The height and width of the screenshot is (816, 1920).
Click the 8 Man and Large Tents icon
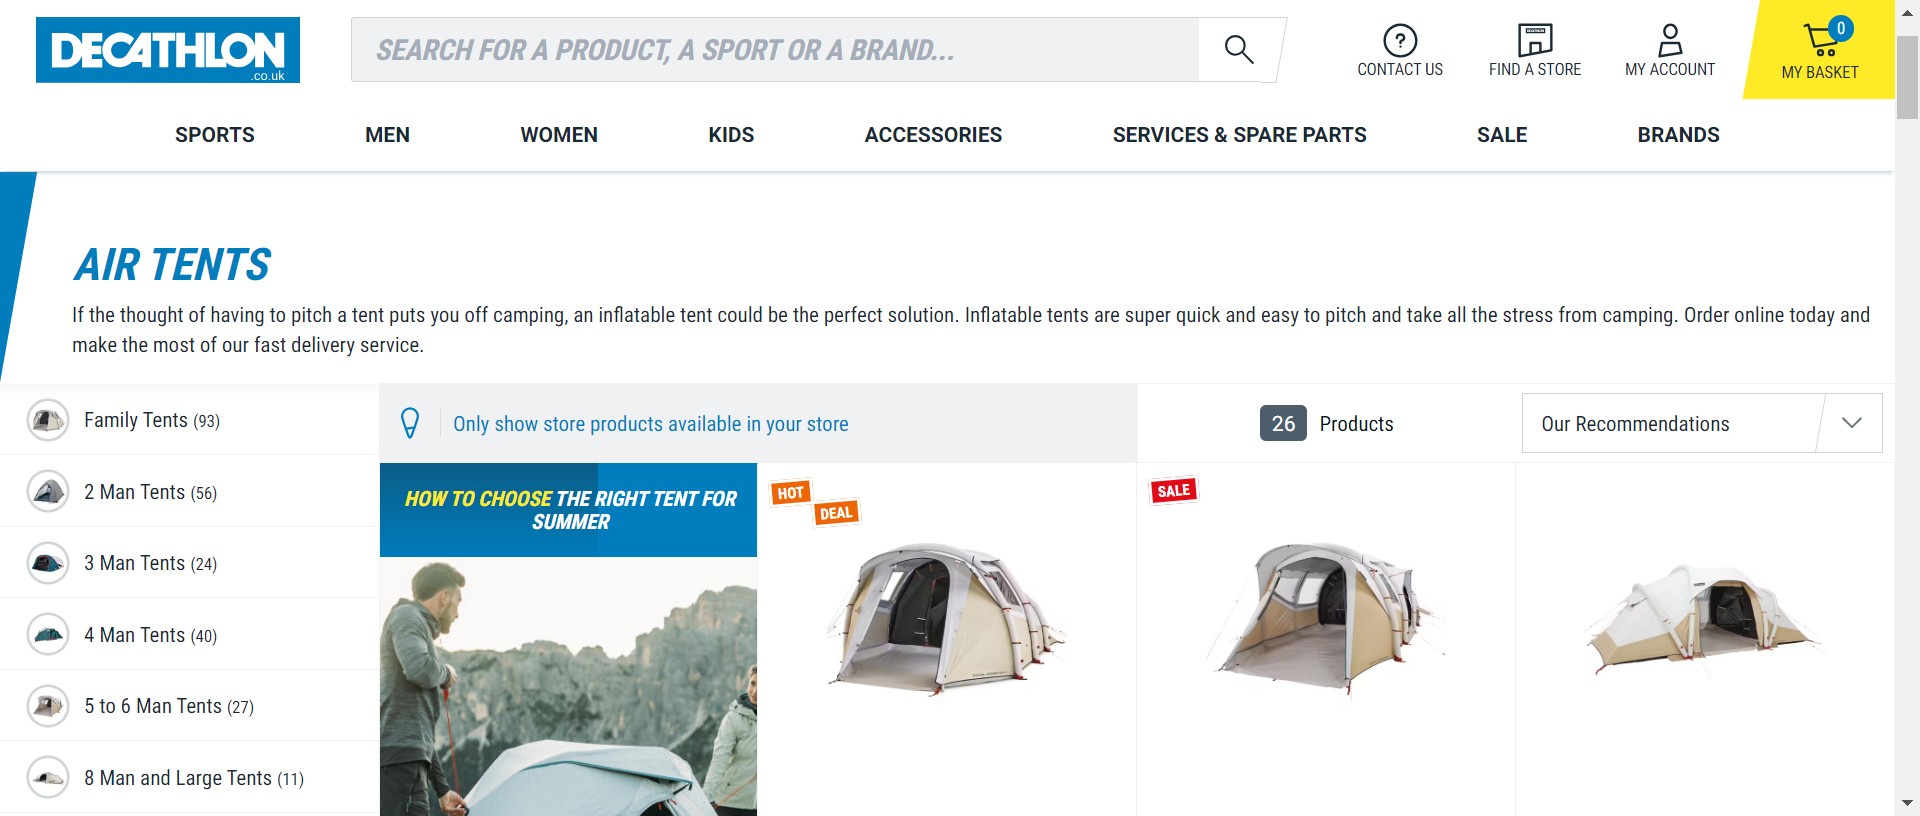pos(48,778)
